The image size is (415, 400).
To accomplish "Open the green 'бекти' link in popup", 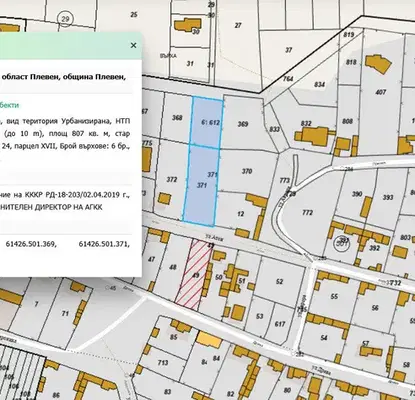I will click(9, 105).
